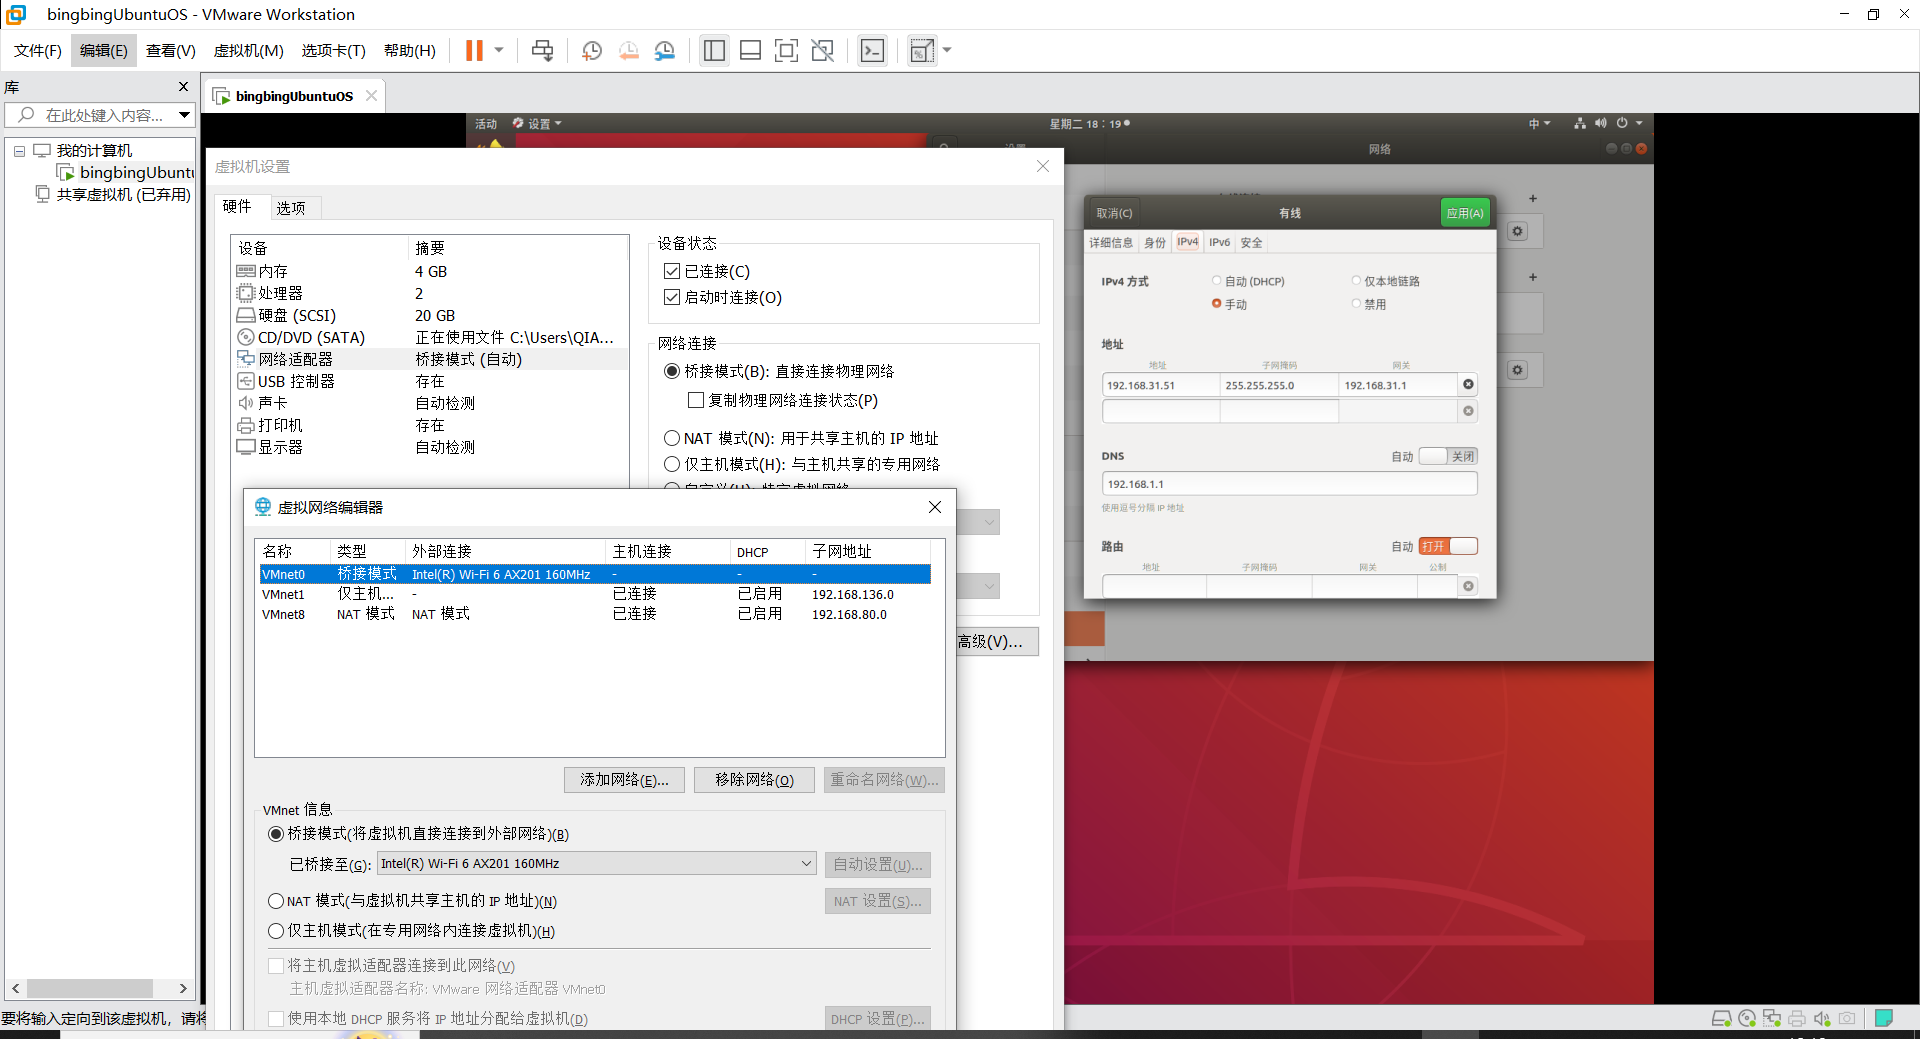This screenshot has height=1039, width=1920.
Task: Open the lower gear settings in Ubuntu network
Action: (x=1517, y=370)
